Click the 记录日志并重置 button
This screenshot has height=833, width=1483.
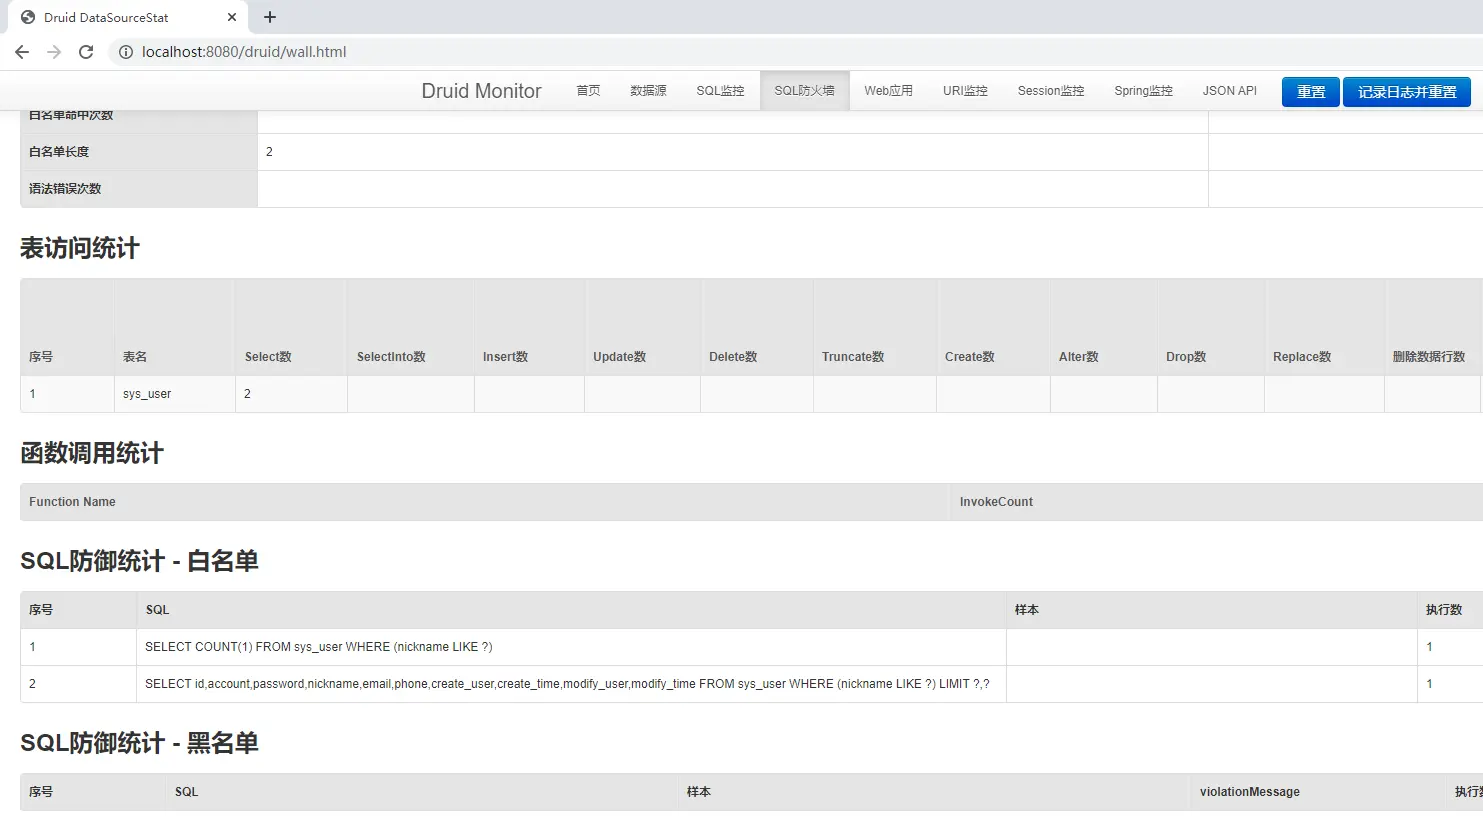point(1407,92)
